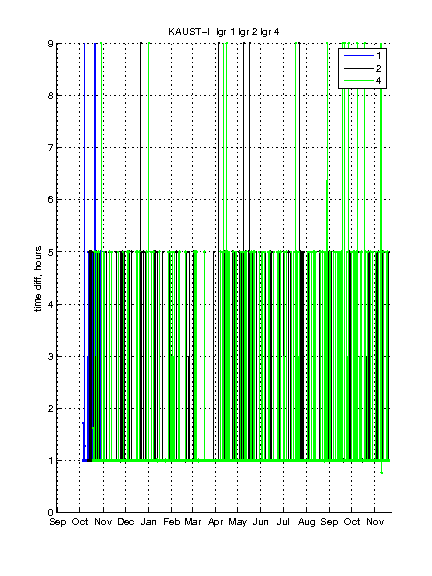Click the Feb tick label on the x-axis
The width and height of the screenshot is (432, 576).
coord(172,522)
